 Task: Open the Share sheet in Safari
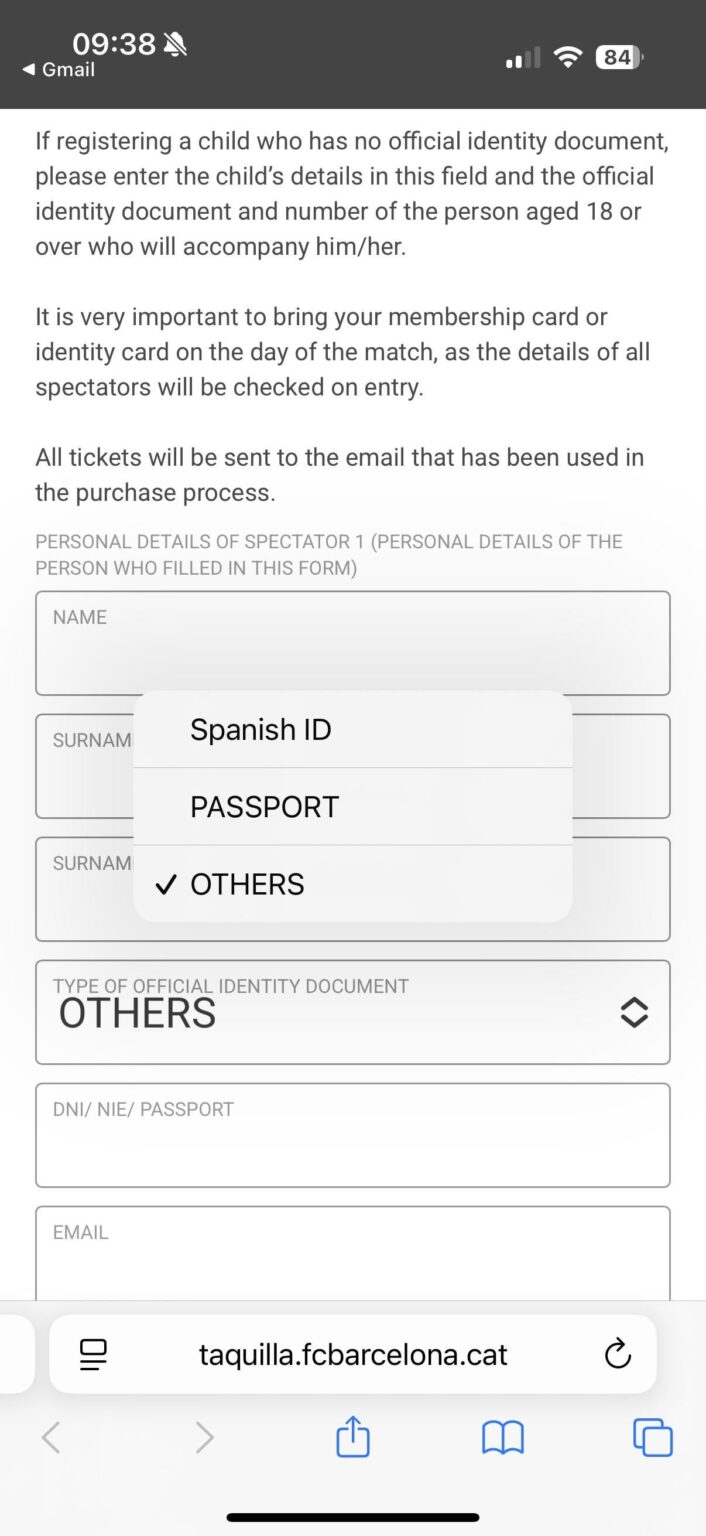tap(352, 1437)
